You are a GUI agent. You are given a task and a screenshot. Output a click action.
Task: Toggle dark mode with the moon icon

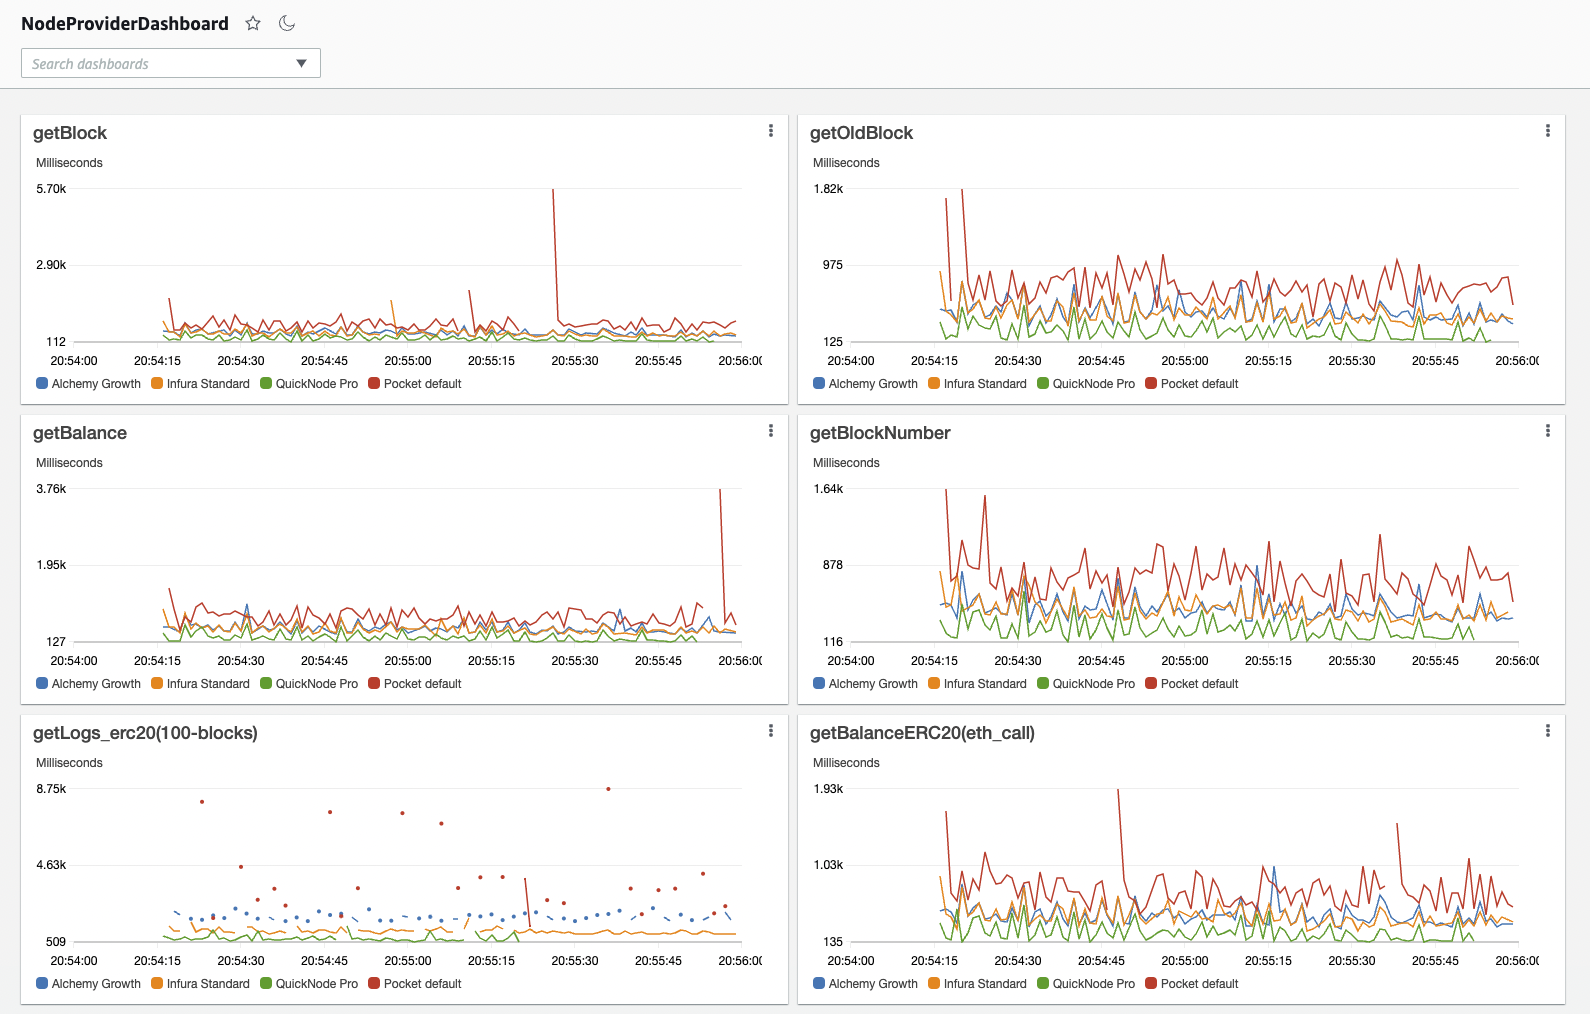[287, 23]
